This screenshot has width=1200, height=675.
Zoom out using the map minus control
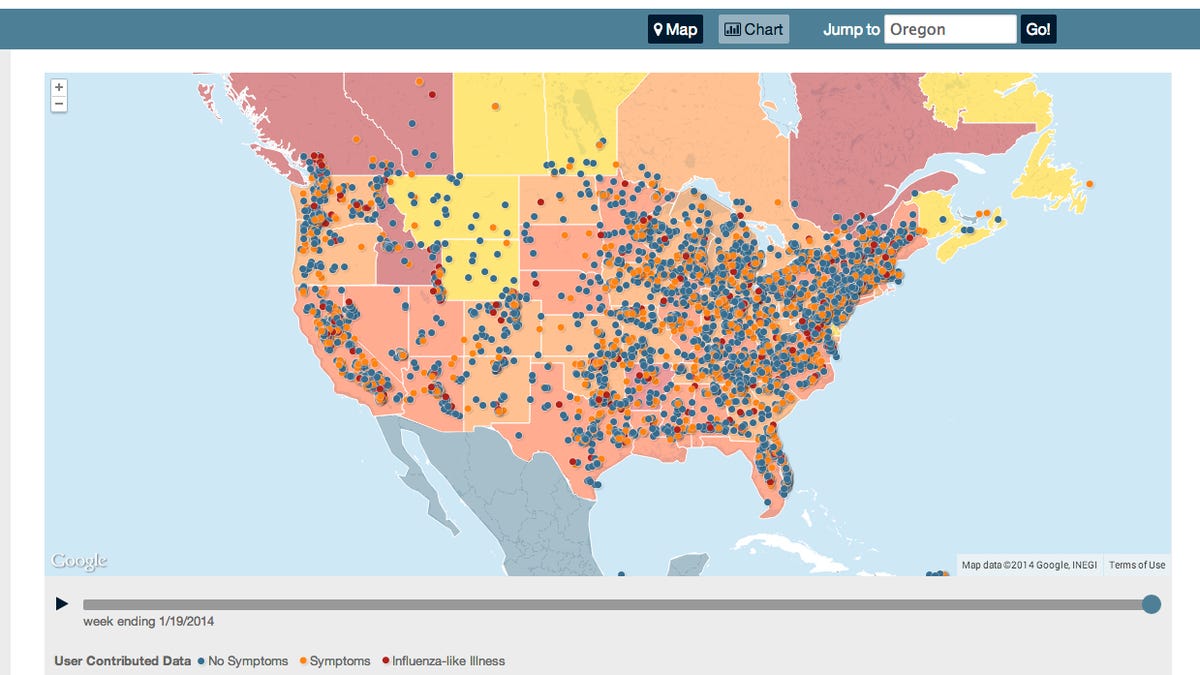[58, 103]
